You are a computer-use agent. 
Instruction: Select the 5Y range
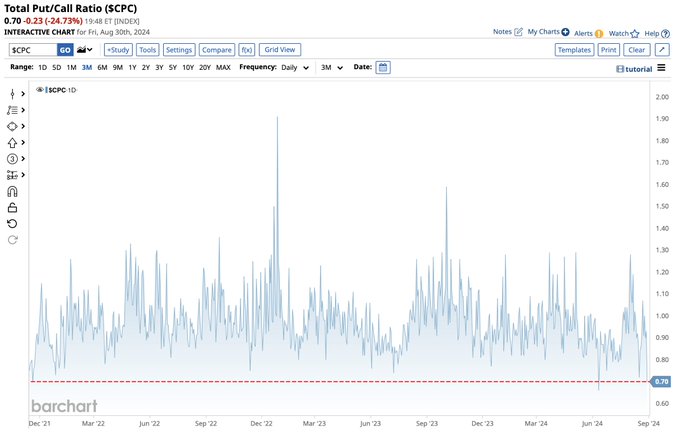173,68
